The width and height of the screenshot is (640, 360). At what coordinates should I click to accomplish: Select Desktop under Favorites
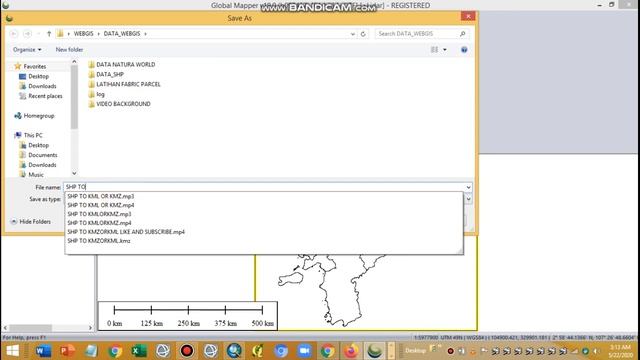(x=34, y=76)
